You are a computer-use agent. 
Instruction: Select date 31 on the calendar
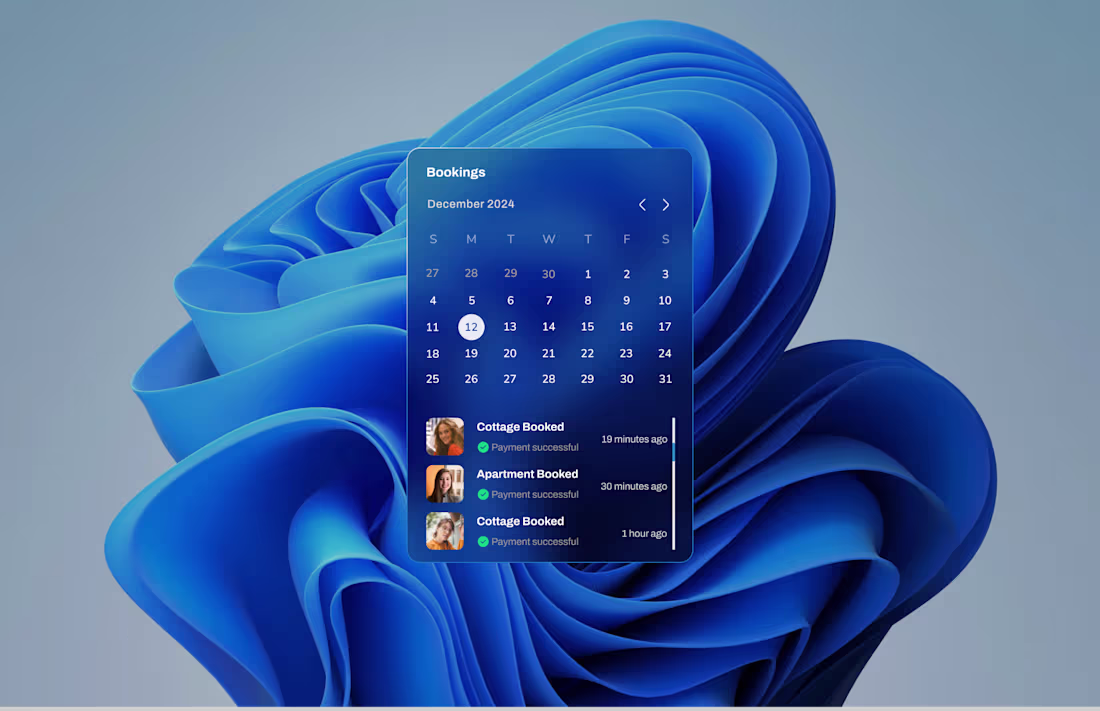click(x=665, y=379)
